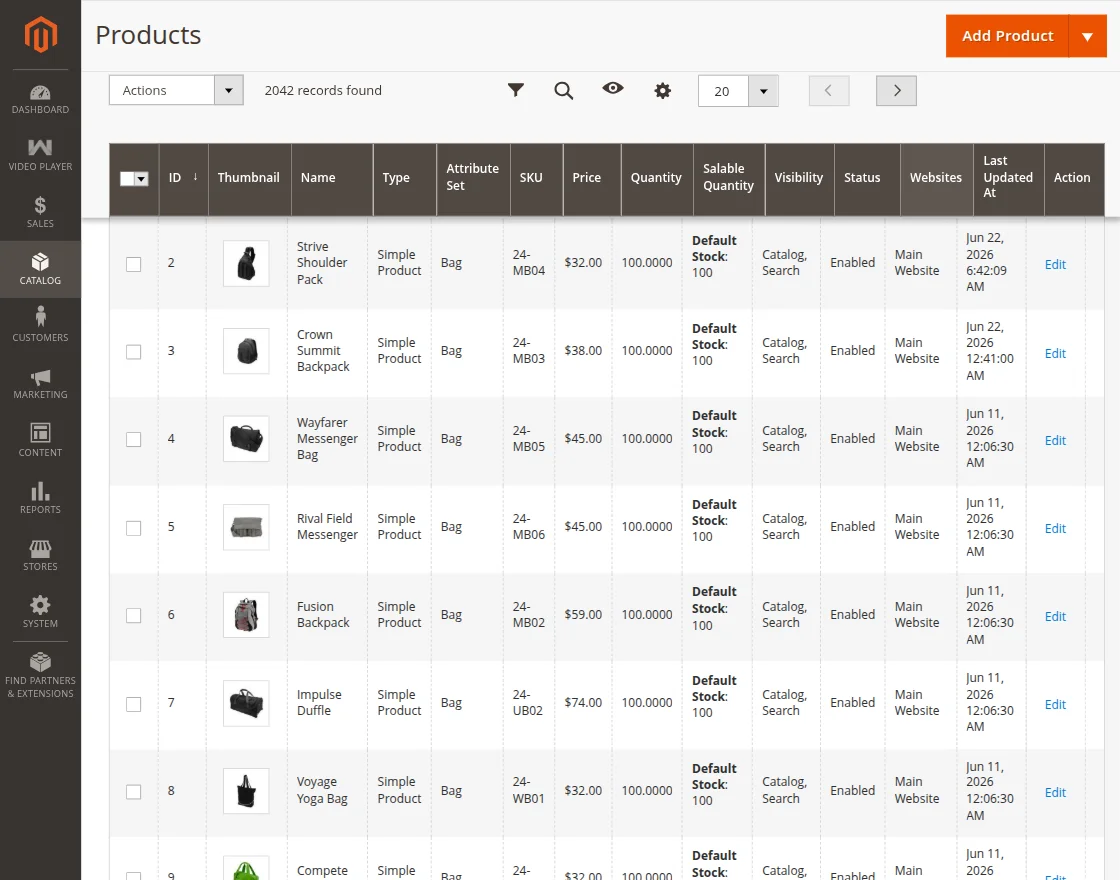Open the Content sidebar menu

pyautogui.click(x=40, y=440)
